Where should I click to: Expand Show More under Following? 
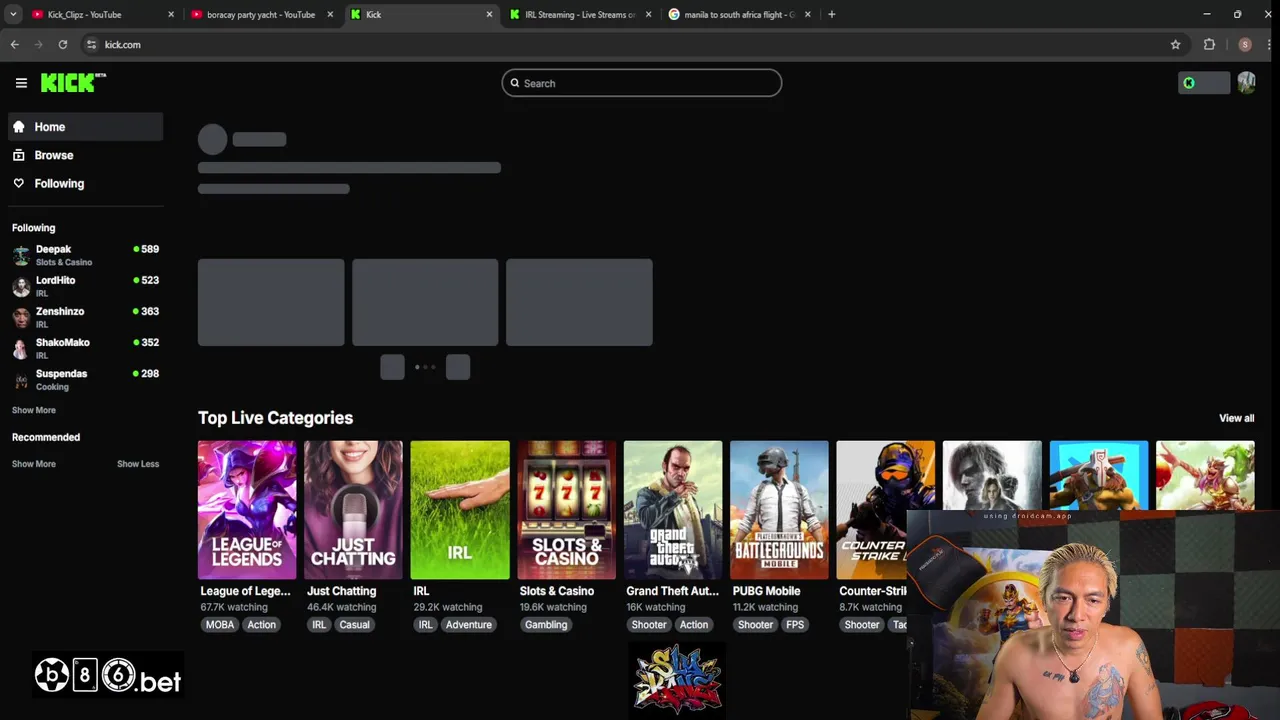[x=34, y=410]
